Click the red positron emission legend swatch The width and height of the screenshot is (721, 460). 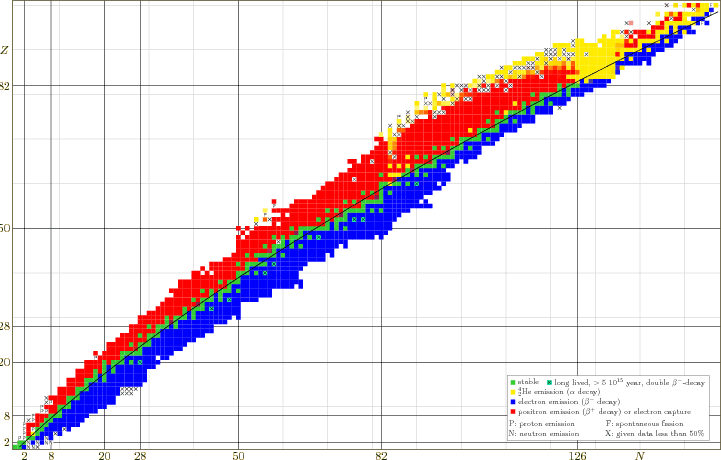tap(513, 412)
